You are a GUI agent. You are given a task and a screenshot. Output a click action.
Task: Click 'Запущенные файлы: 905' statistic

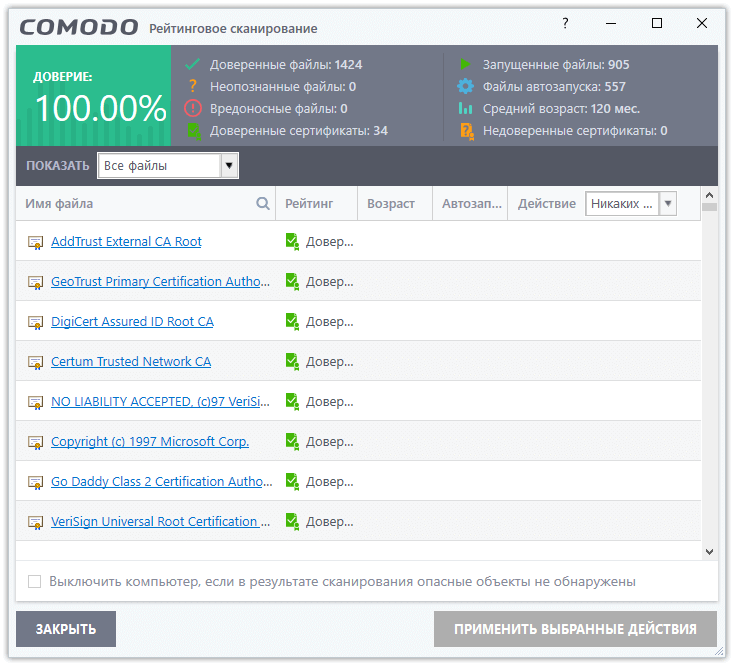click(556, 65)
